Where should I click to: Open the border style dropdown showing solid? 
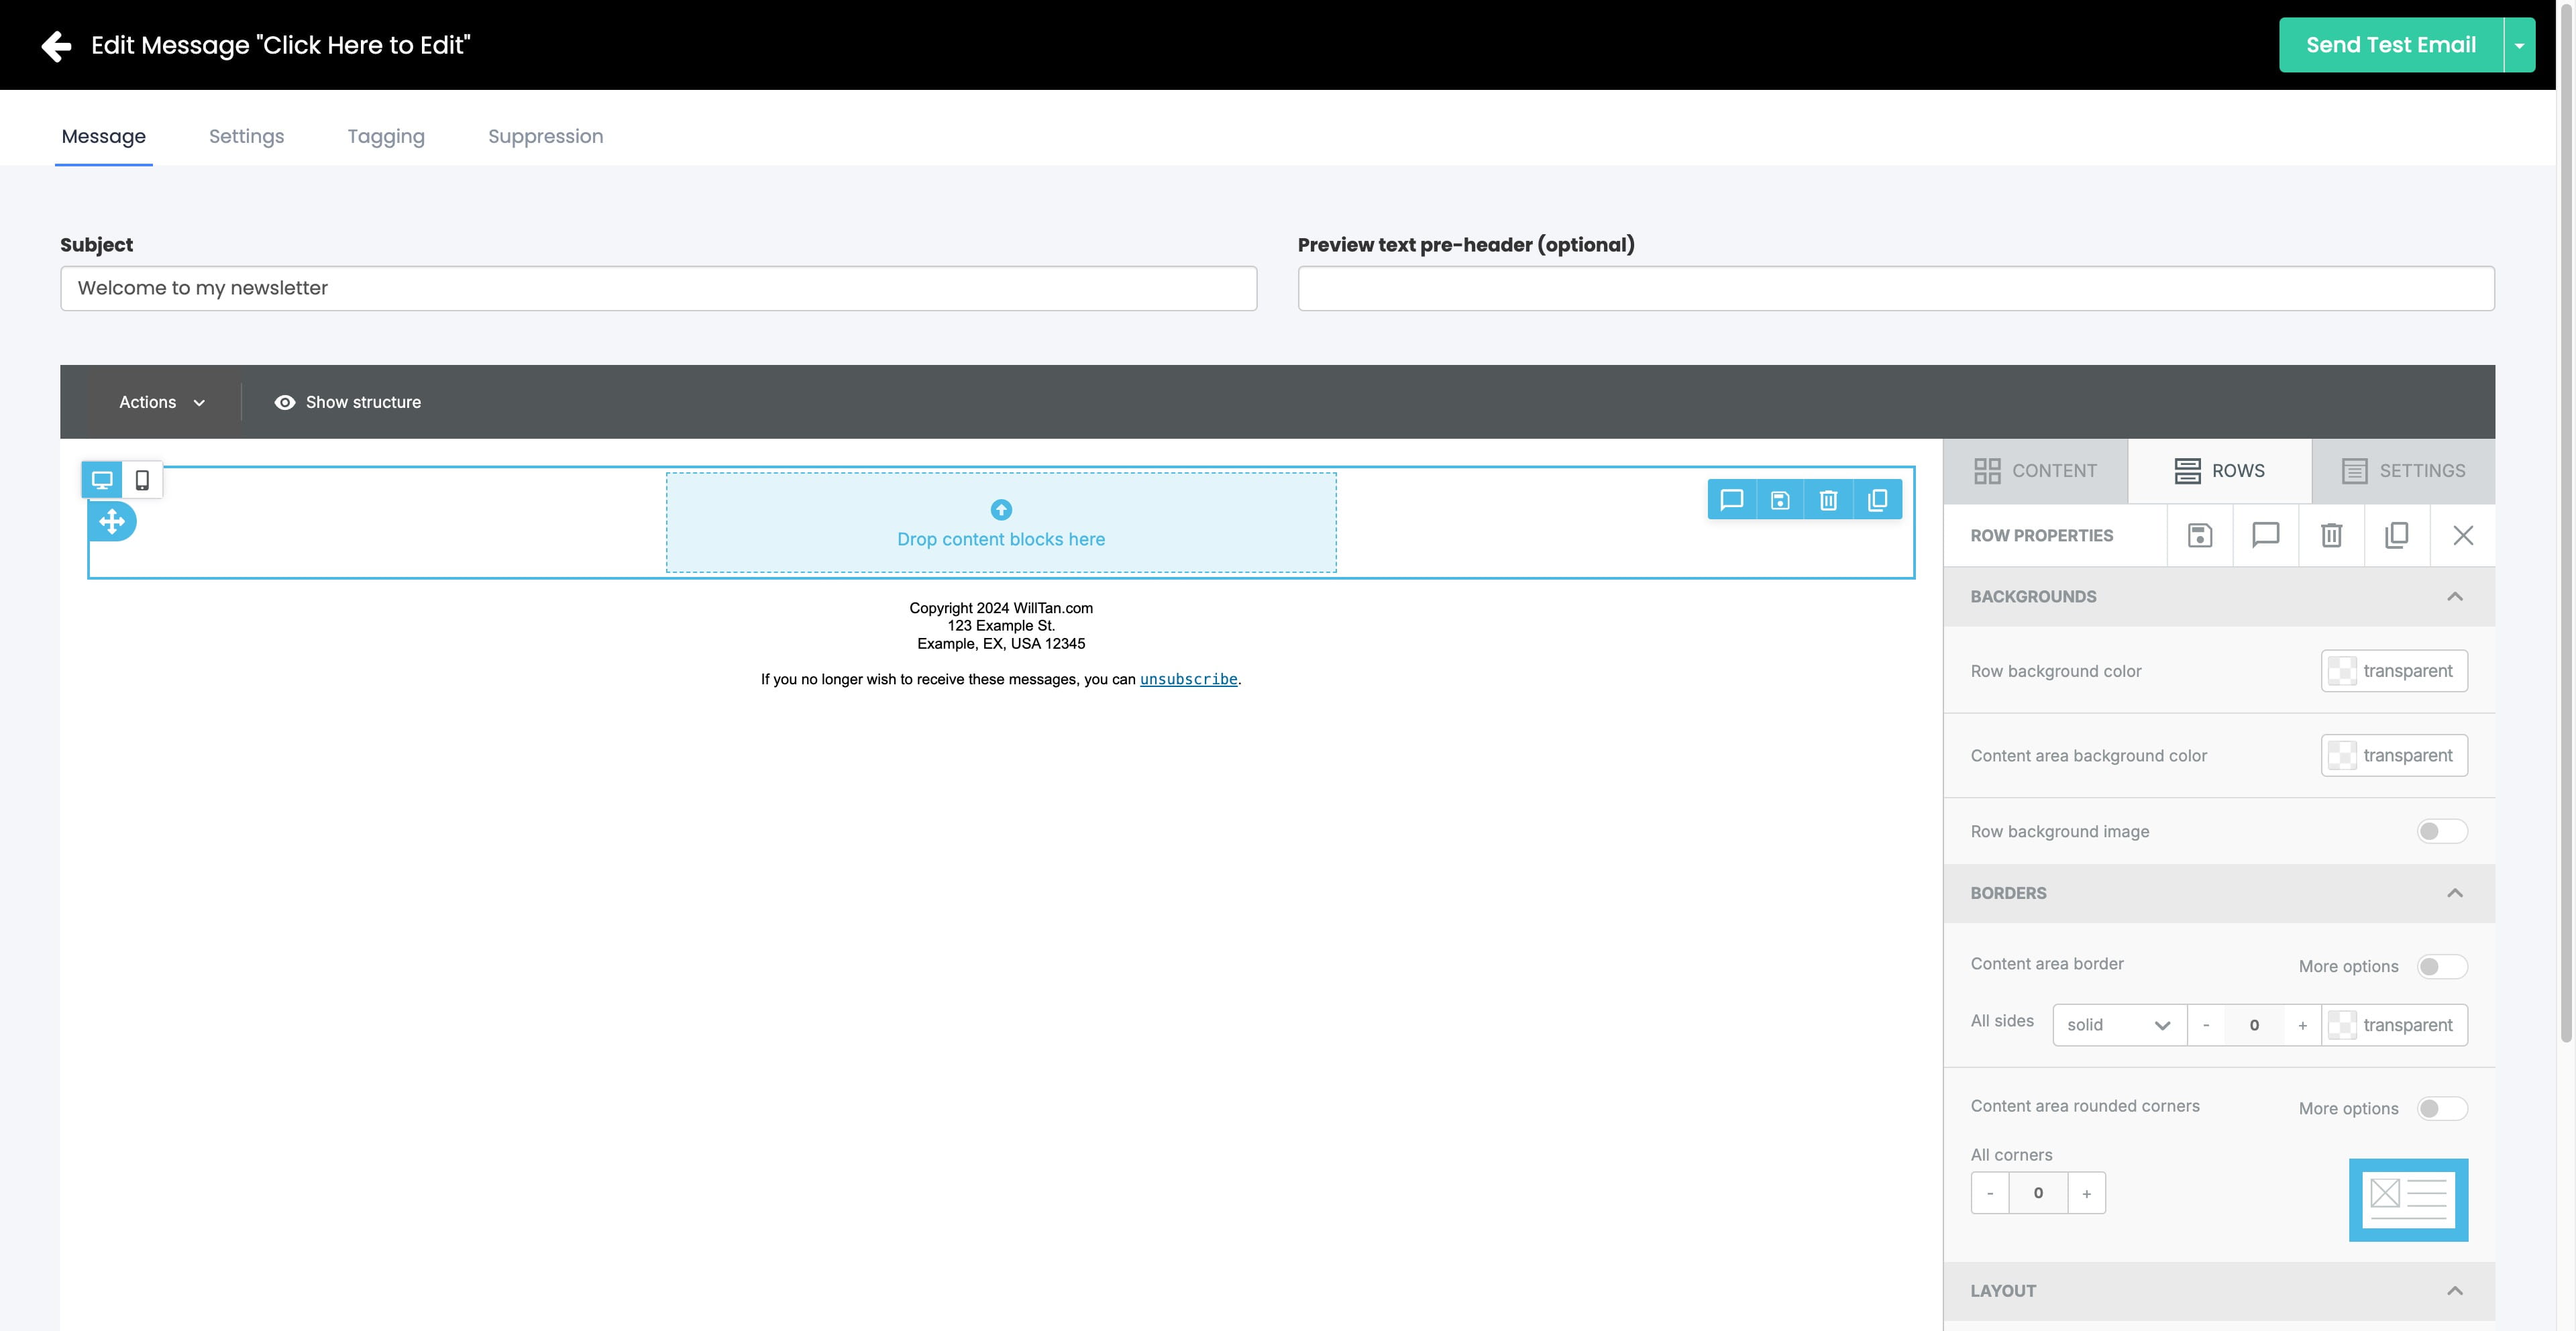coord(2118,1024)
